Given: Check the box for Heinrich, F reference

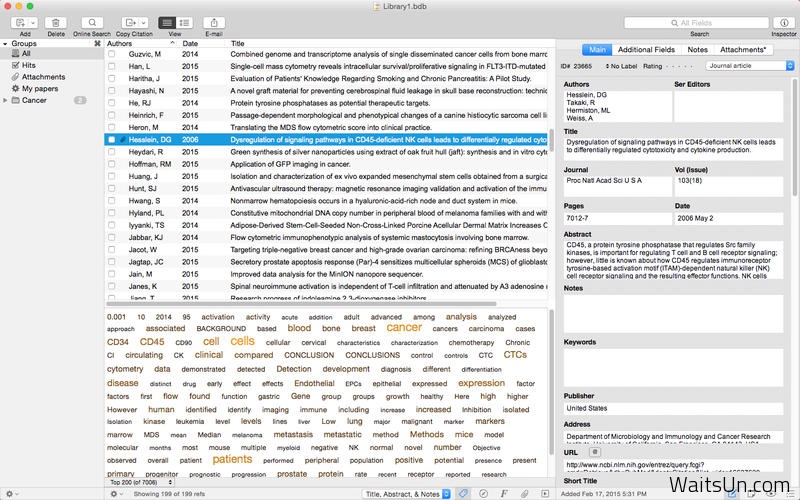Looking at the screenshot, I should click(x=111, y=115).
